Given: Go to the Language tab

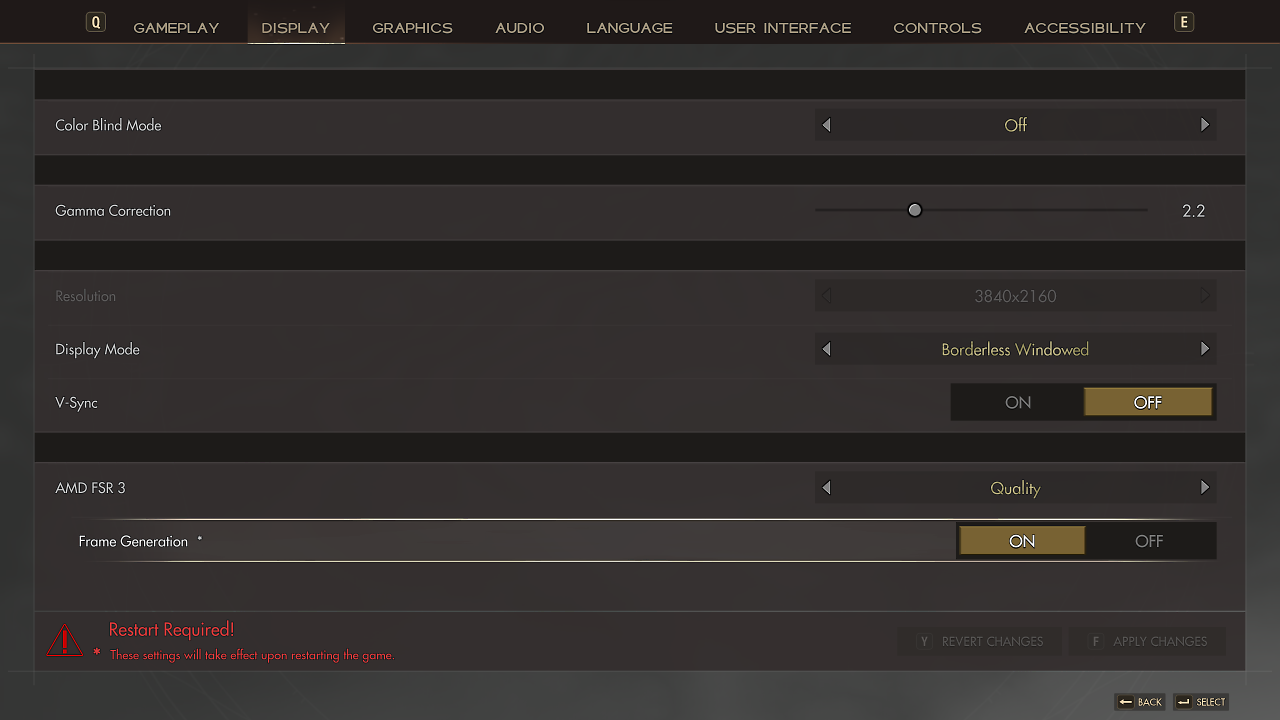Looking at the screenshot, I should tap(629, 28).
